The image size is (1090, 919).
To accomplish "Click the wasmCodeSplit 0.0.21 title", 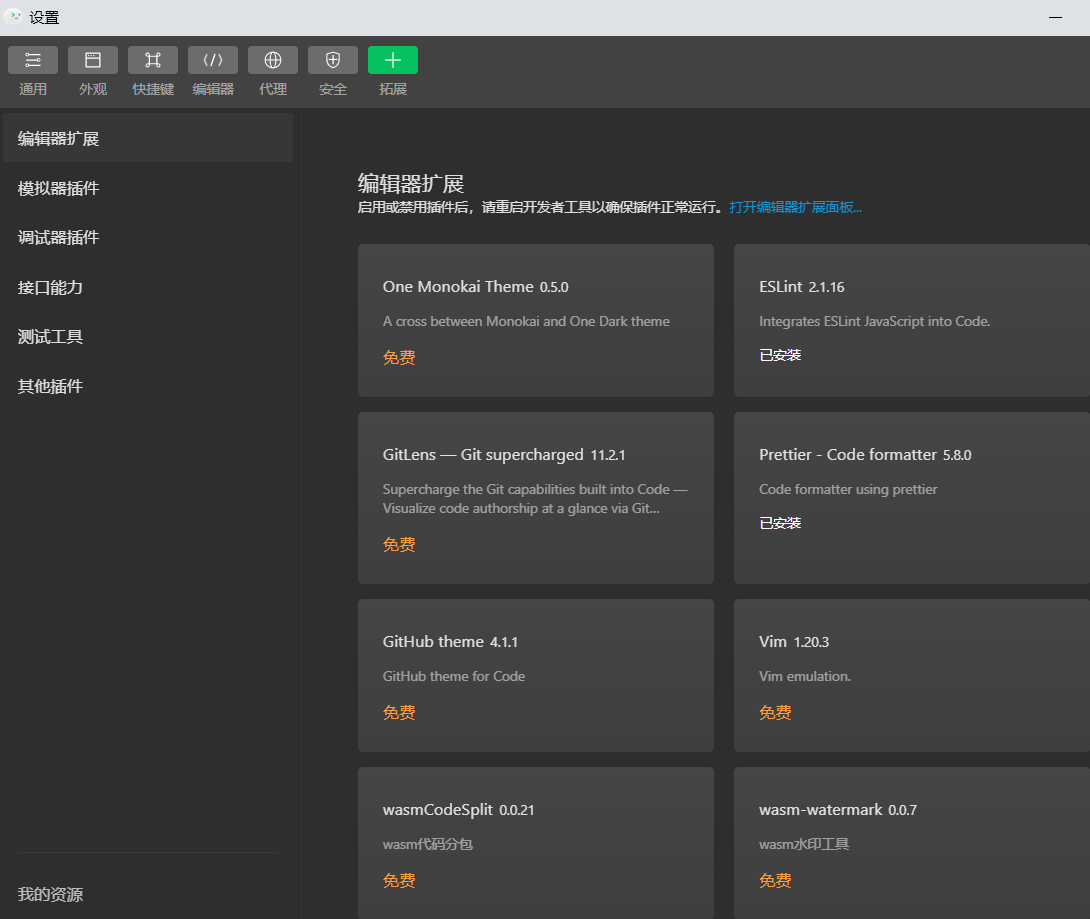I will (458, 810).
